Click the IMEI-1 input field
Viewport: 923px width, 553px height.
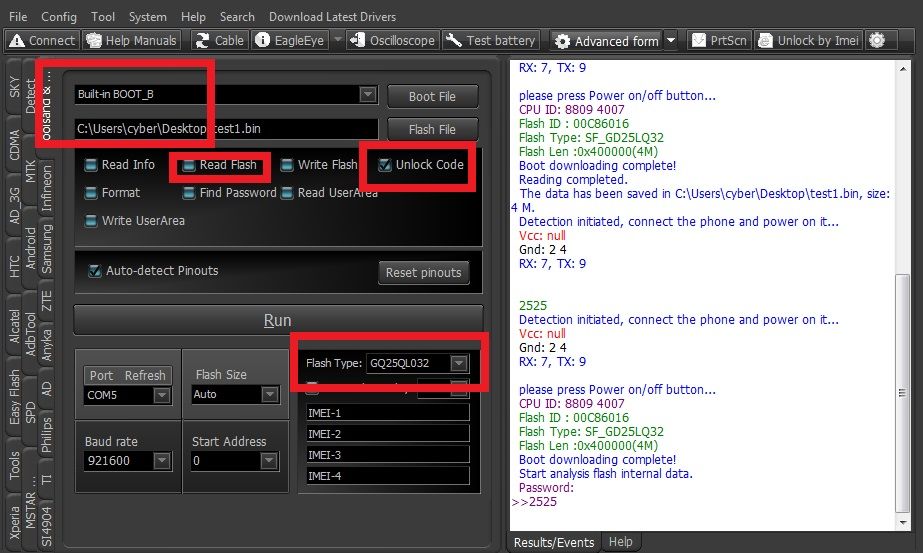pos(388,413)
